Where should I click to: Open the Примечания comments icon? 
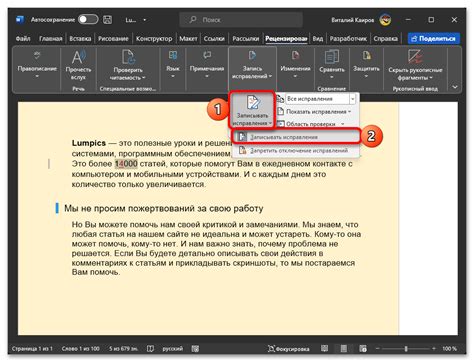[207, 56]
